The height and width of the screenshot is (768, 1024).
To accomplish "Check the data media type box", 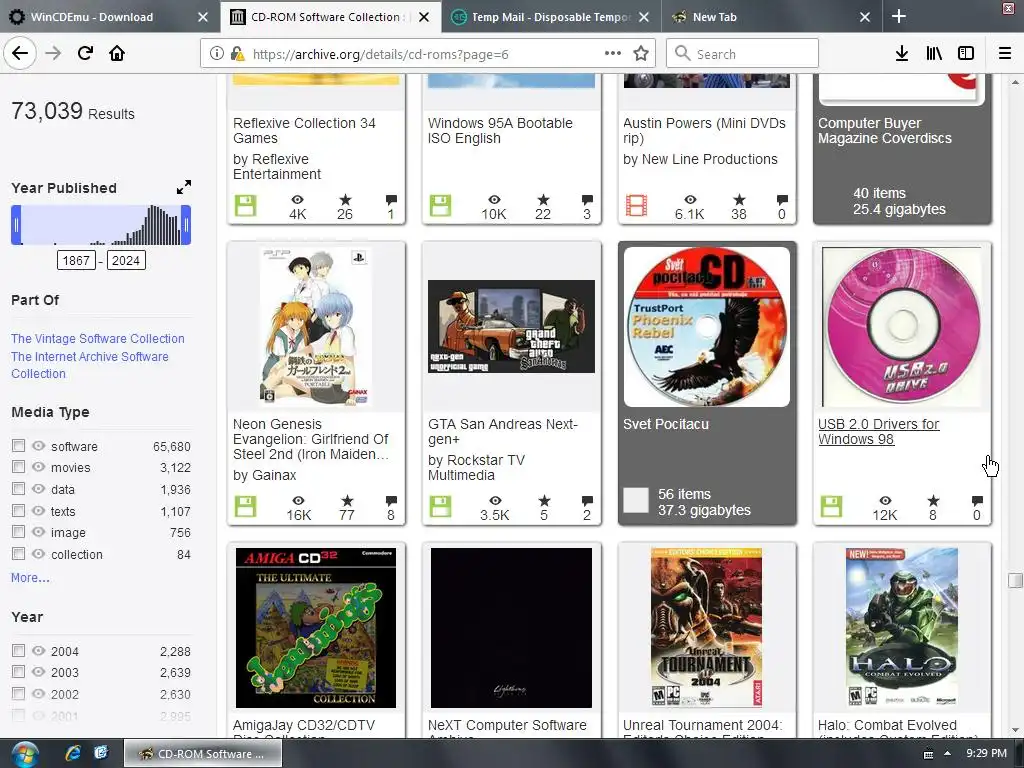I will pyautogui.click(x=18, y=488).
